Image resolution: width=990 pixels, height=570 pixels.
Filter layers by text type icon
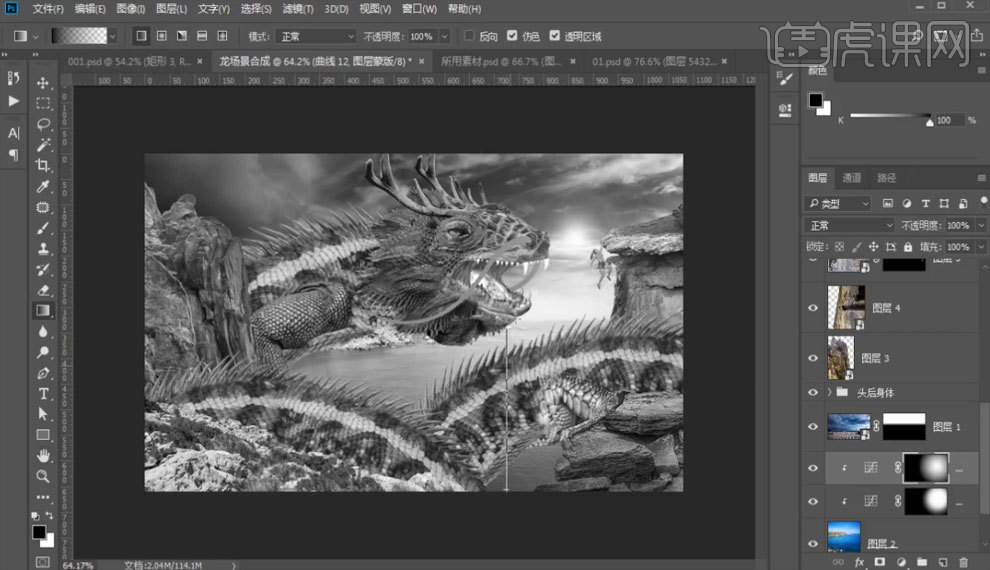(x=925, y=203)
